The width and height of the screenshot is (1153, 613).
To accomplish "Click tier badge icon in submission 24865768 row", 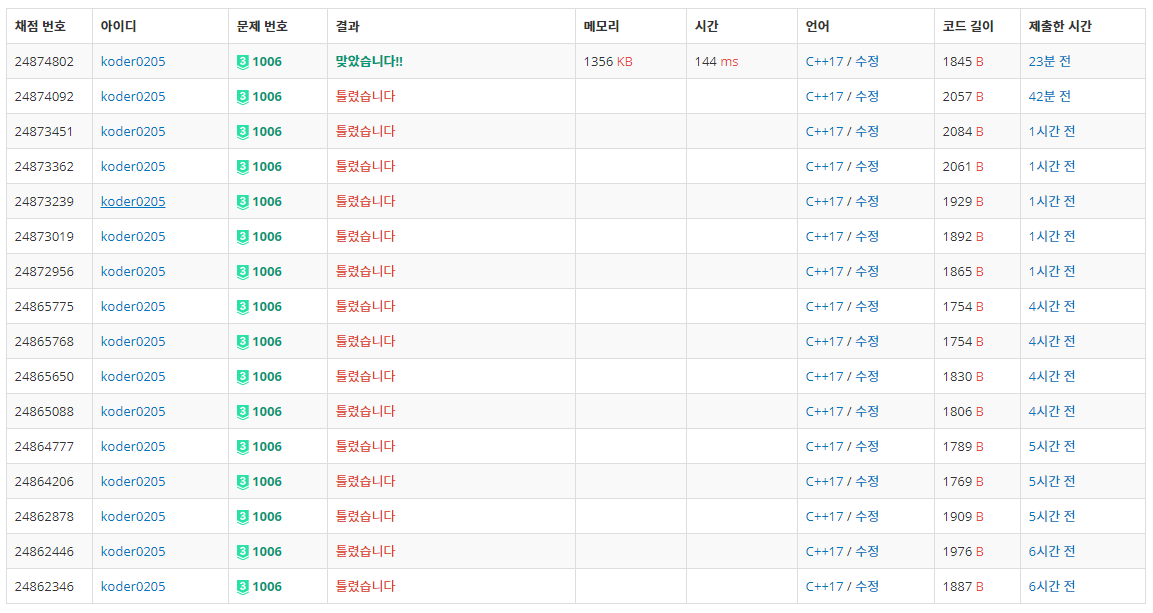I will point(243,342).
